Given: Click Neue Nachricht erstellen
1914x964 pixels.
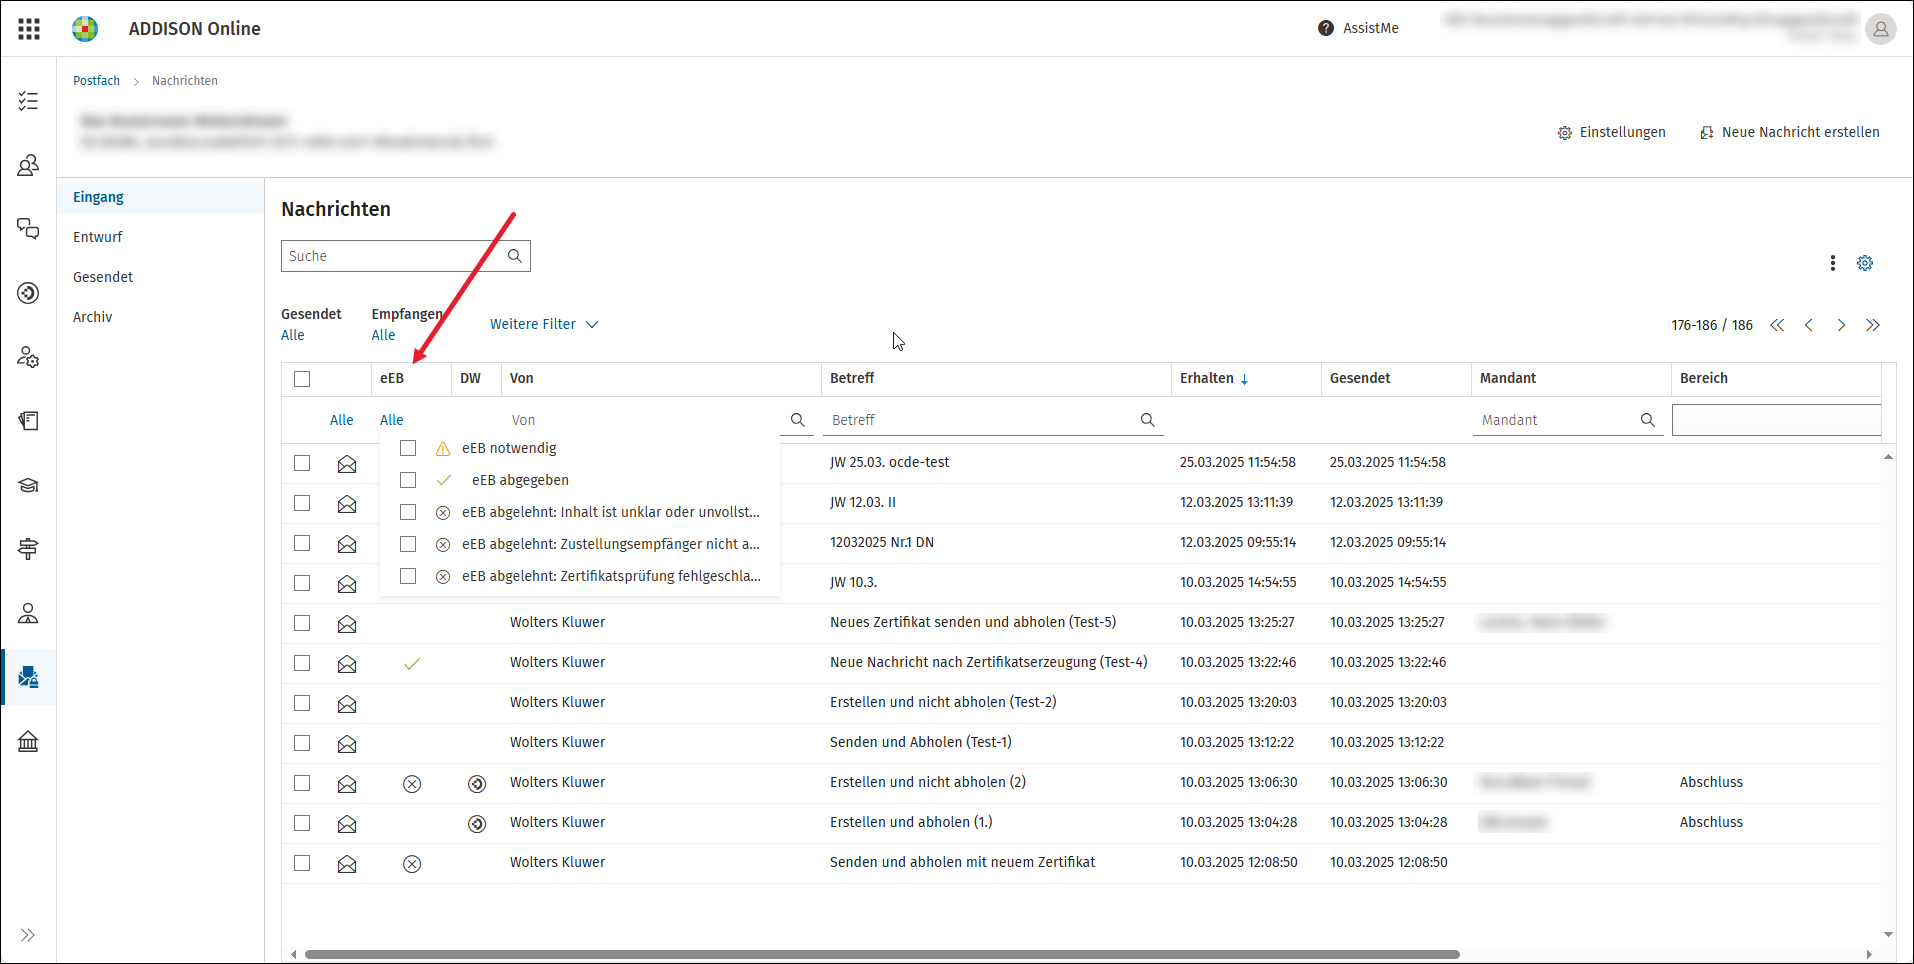Looking at the screenshot, I should pos(1790,132).
